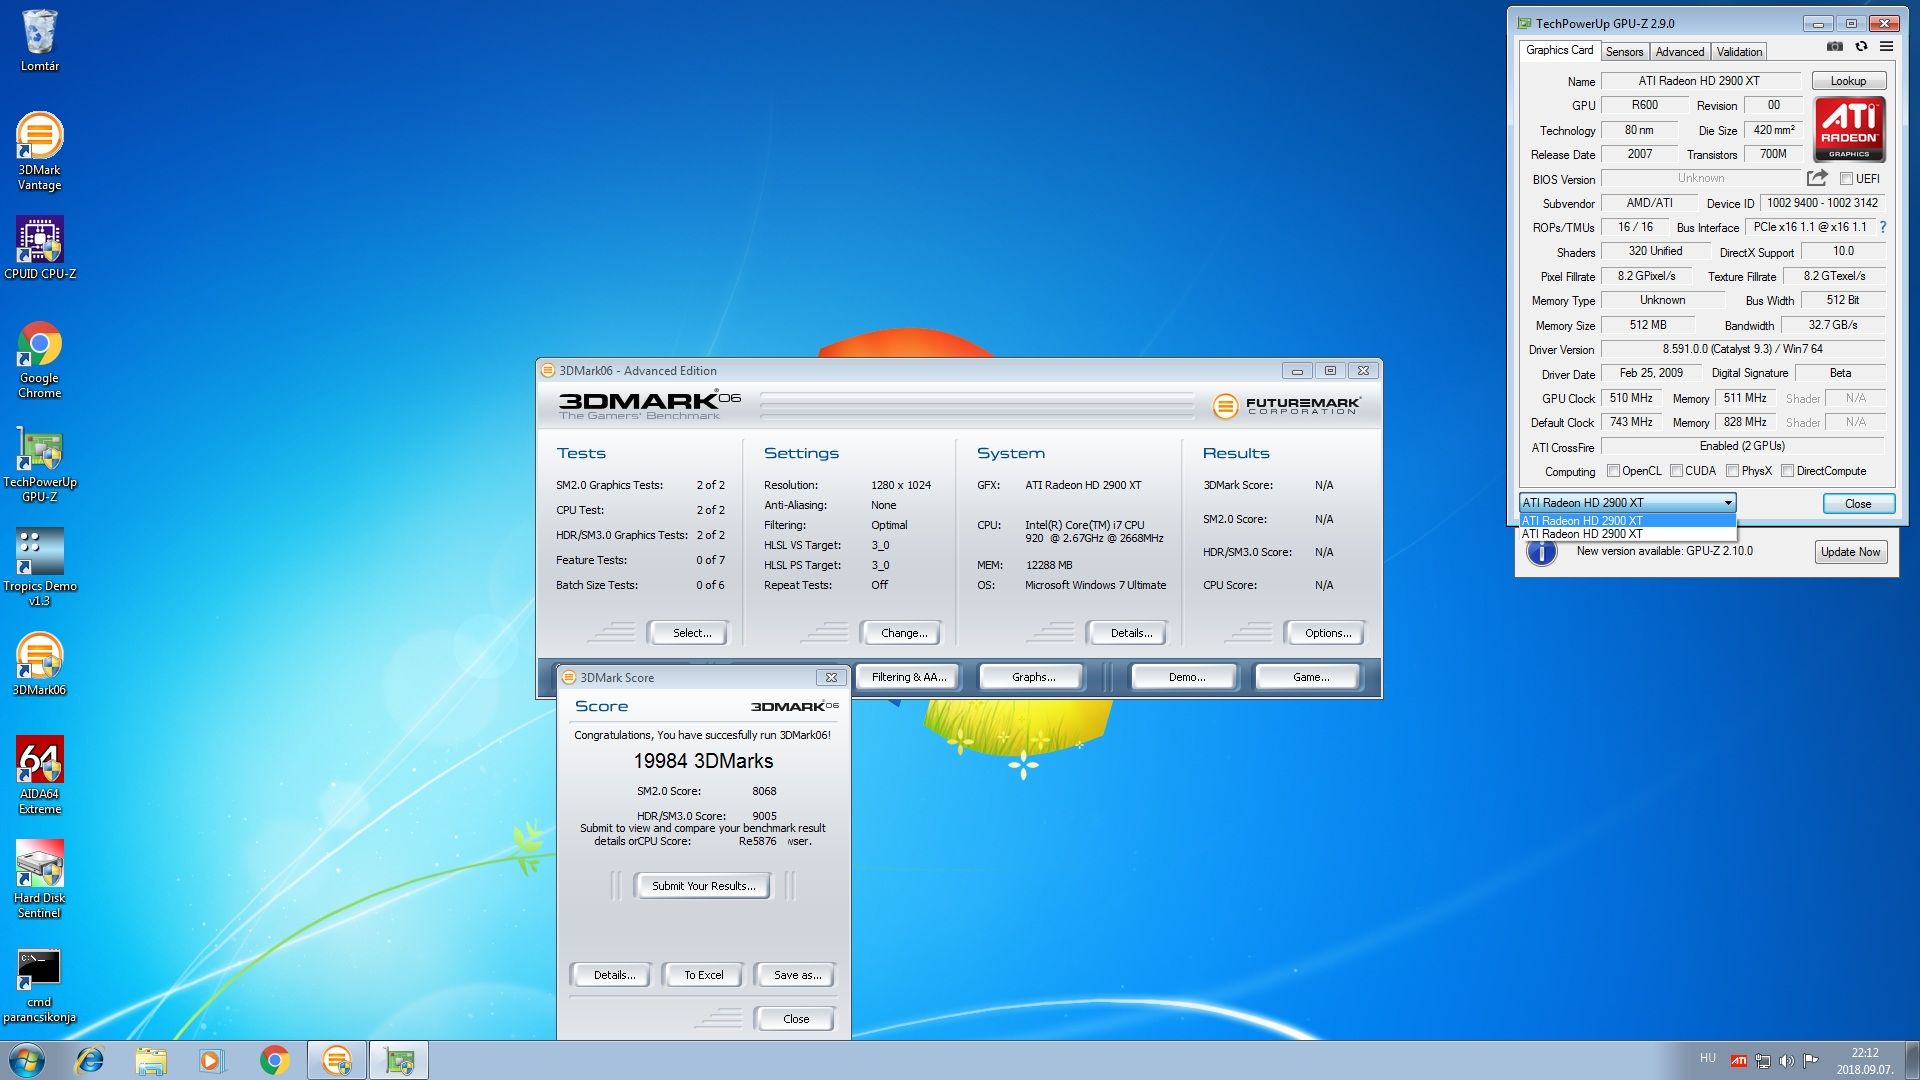Click the Demo... button
The width and height of the screenshot is (1920, 1080).
pos(1186,677)
